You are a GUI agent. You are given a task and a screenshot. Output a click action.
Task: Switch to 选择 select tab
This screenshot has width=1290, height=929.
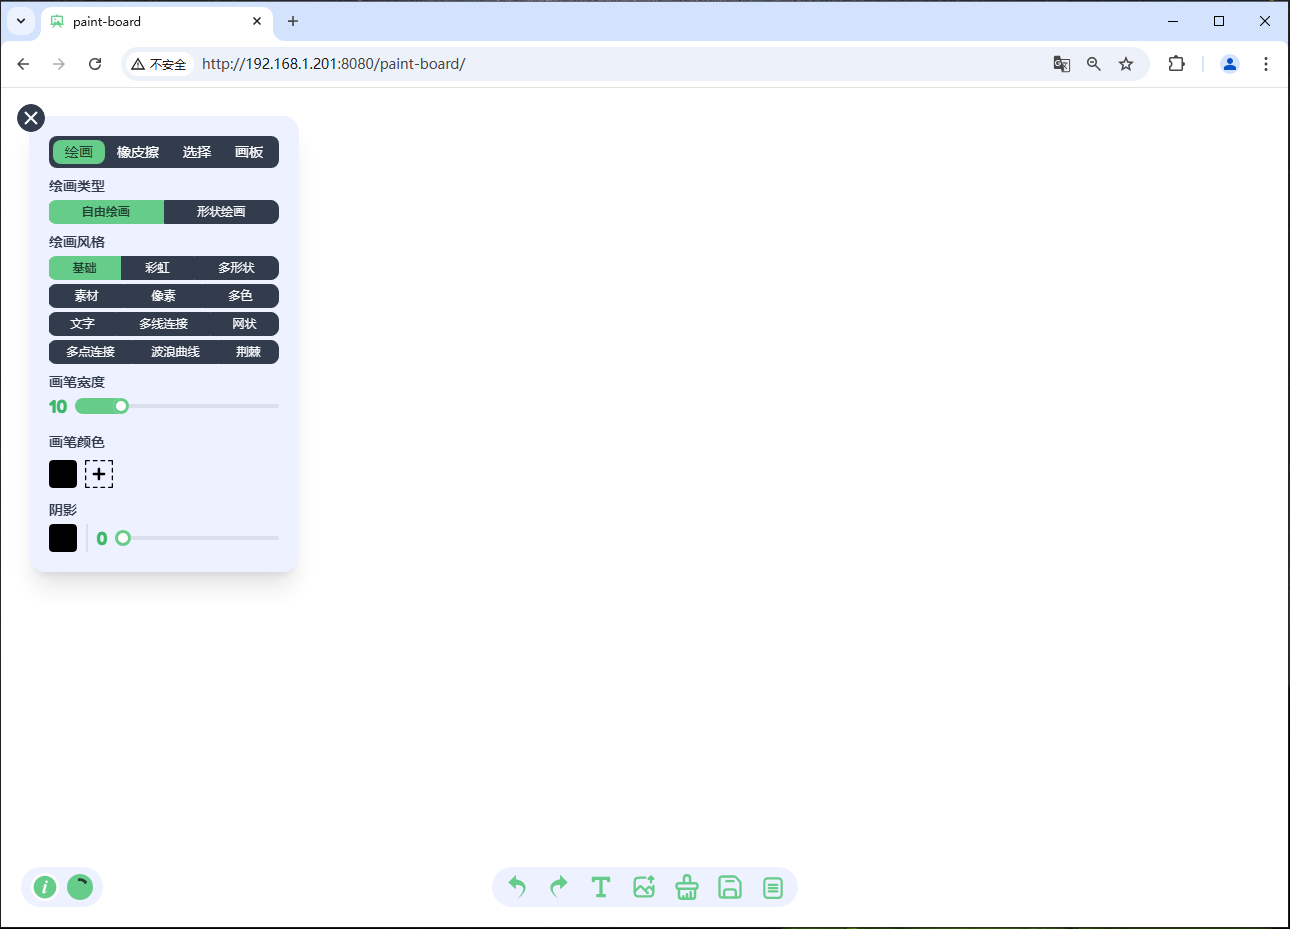tap(197, 152)
